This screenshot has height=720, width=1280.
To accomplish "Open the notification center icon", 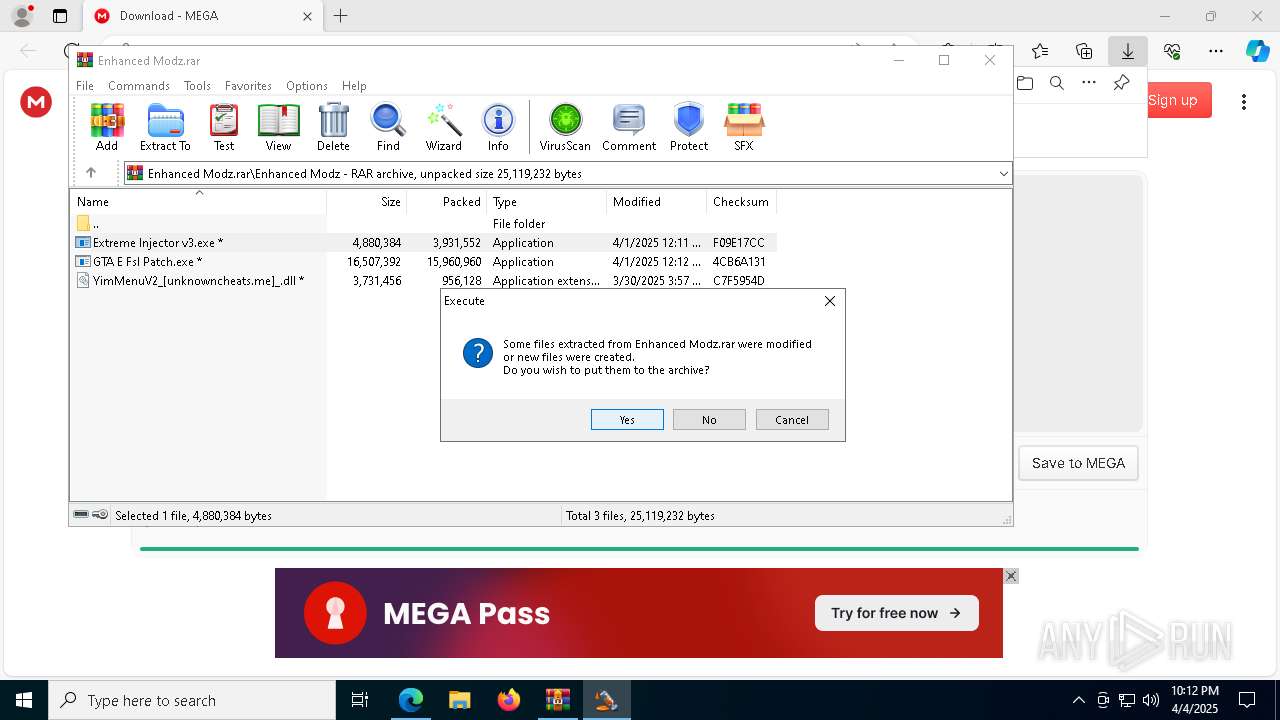I will (x=1247, y=700).
